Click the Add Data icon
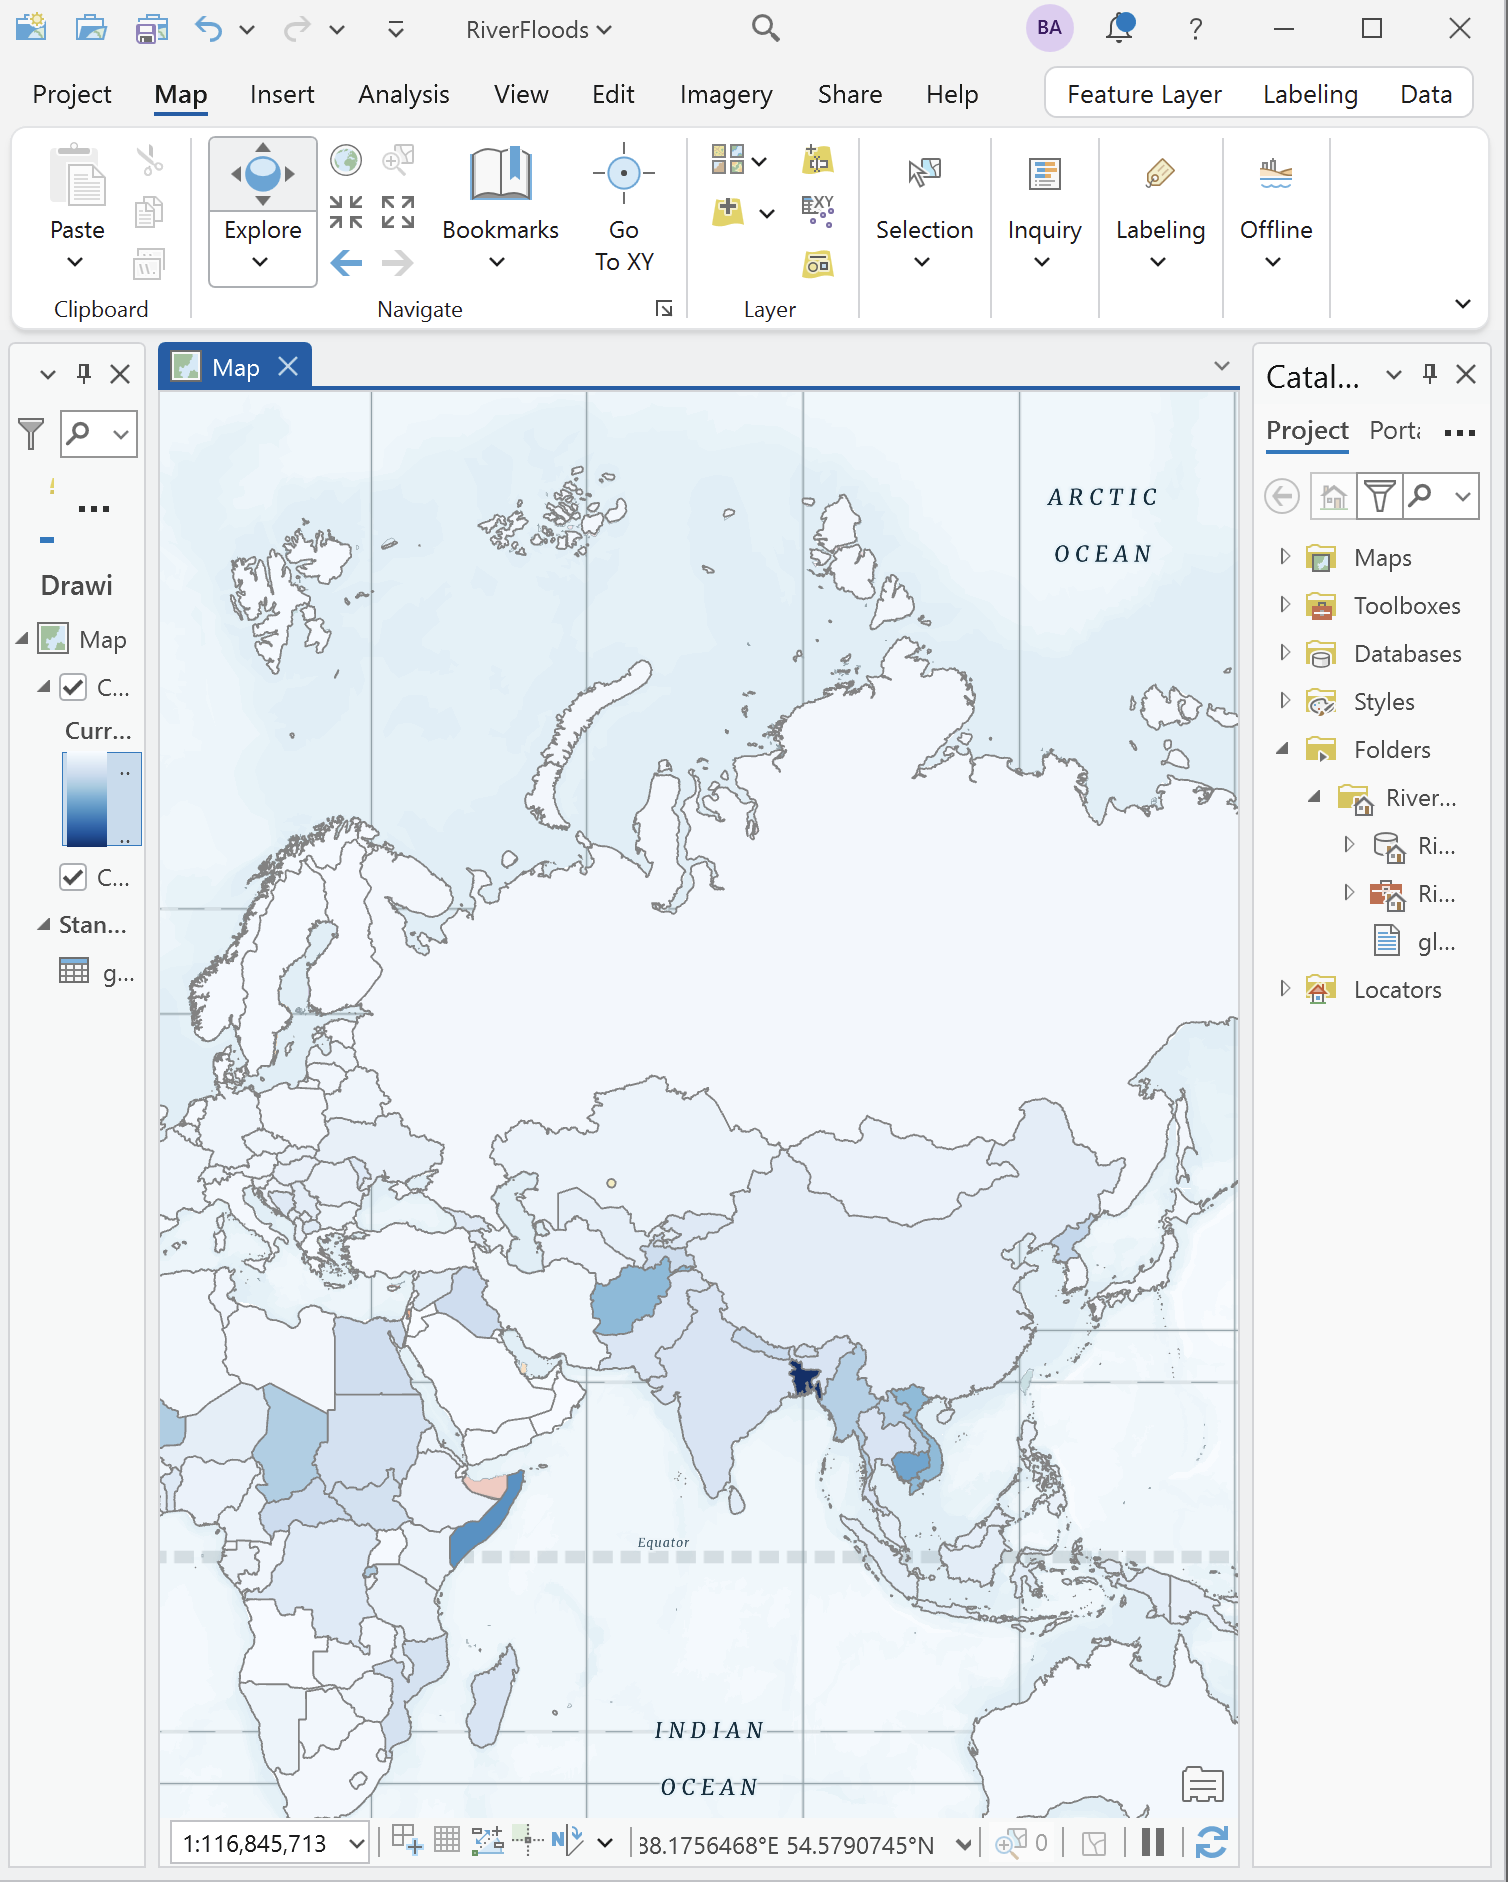Viewport: 1508px width, 1882px height. pos(728,211)
